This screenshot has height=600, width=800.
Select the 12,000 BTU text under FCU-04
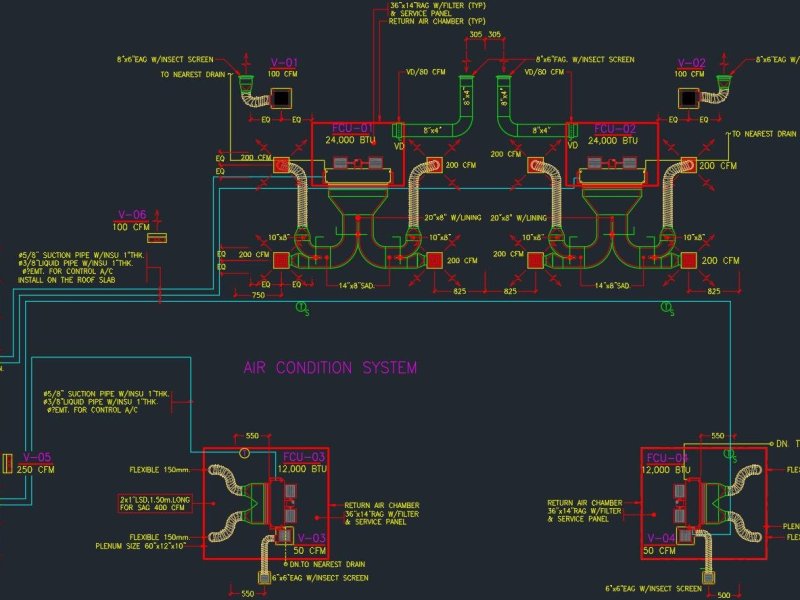click(666, 469)
